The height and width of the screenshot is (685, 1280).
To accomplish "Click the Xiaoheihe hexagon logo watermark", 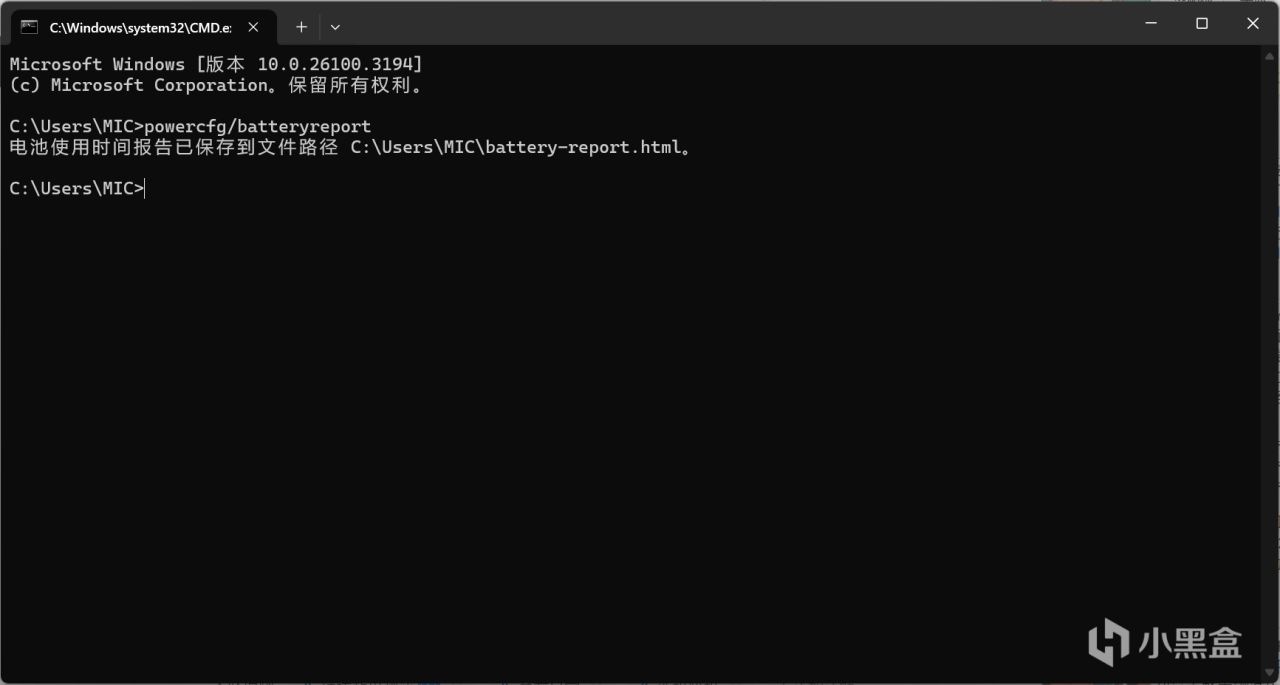I will (x=1108, y=640).
